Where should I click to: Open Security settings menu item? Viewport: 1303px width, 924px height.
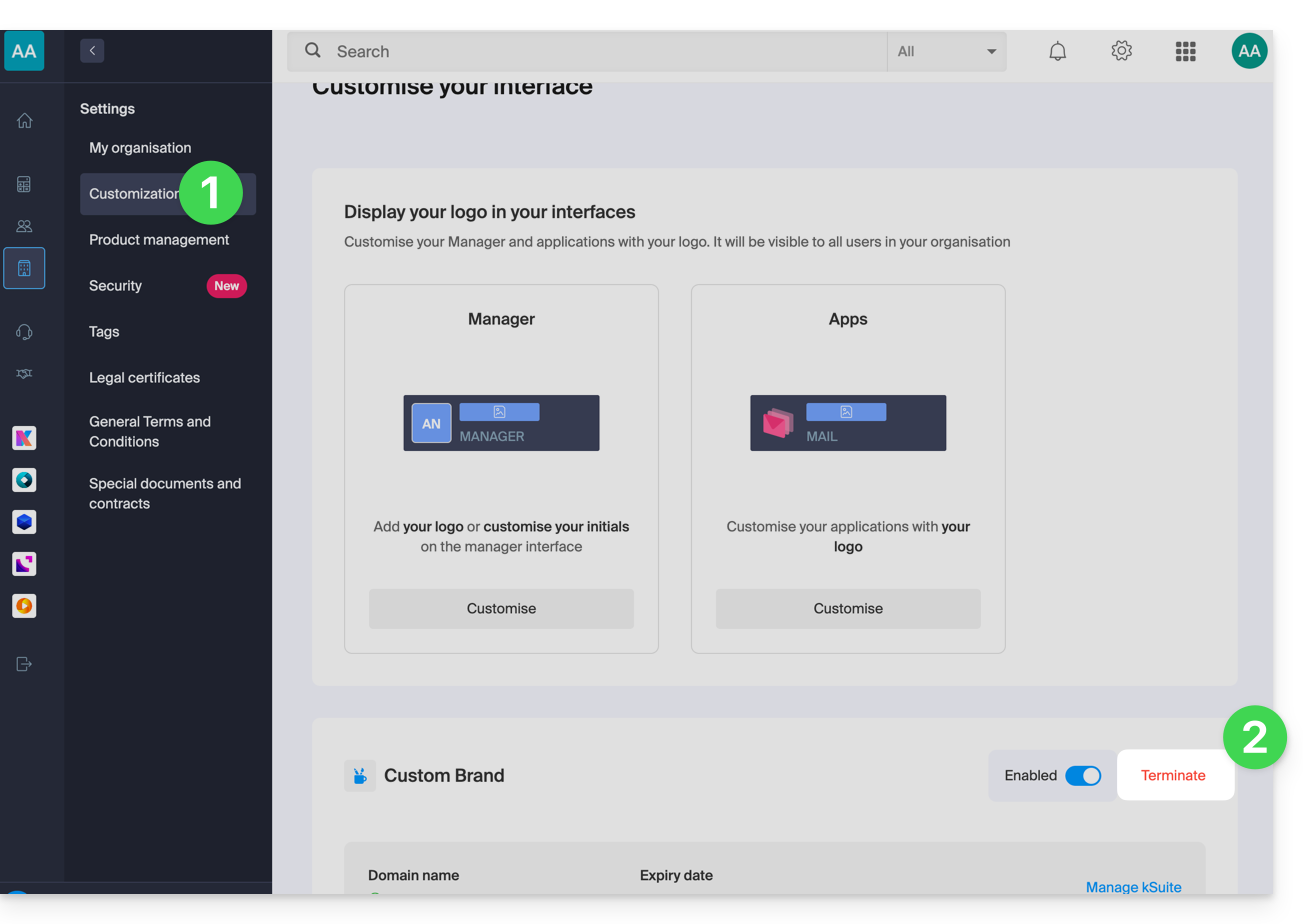[116, 286]
